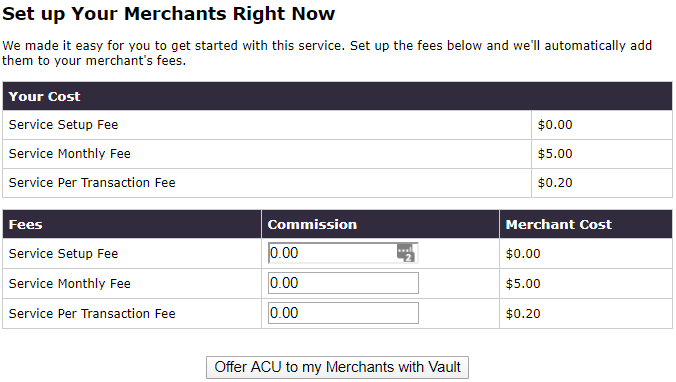Focus the Service Setup Fee commission input
The width and height of the screenshot is (676, 382).
pos(343,253)
